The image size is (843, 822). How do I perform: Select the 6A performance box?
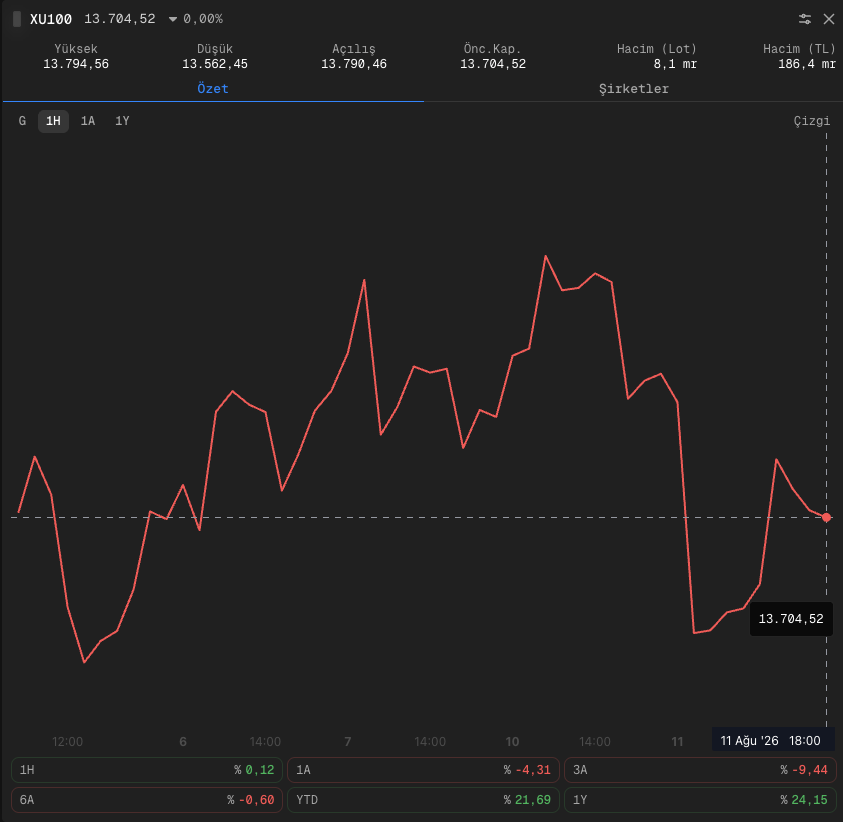pos(147,800)
